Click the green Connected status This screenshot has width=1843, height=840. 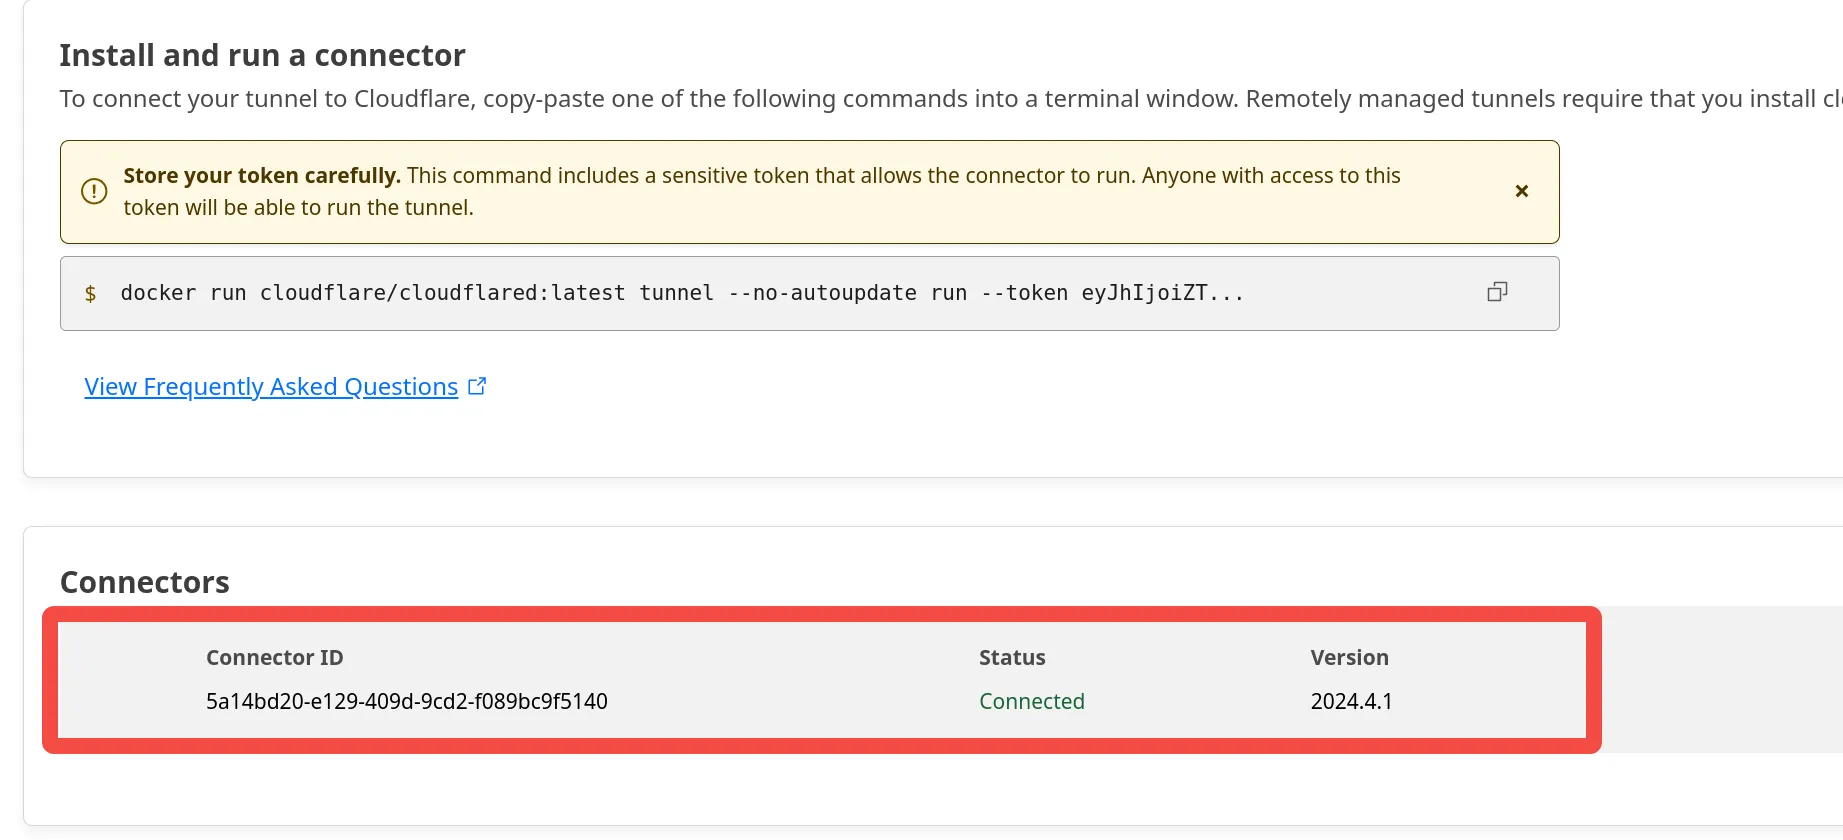coord(1031,702)
